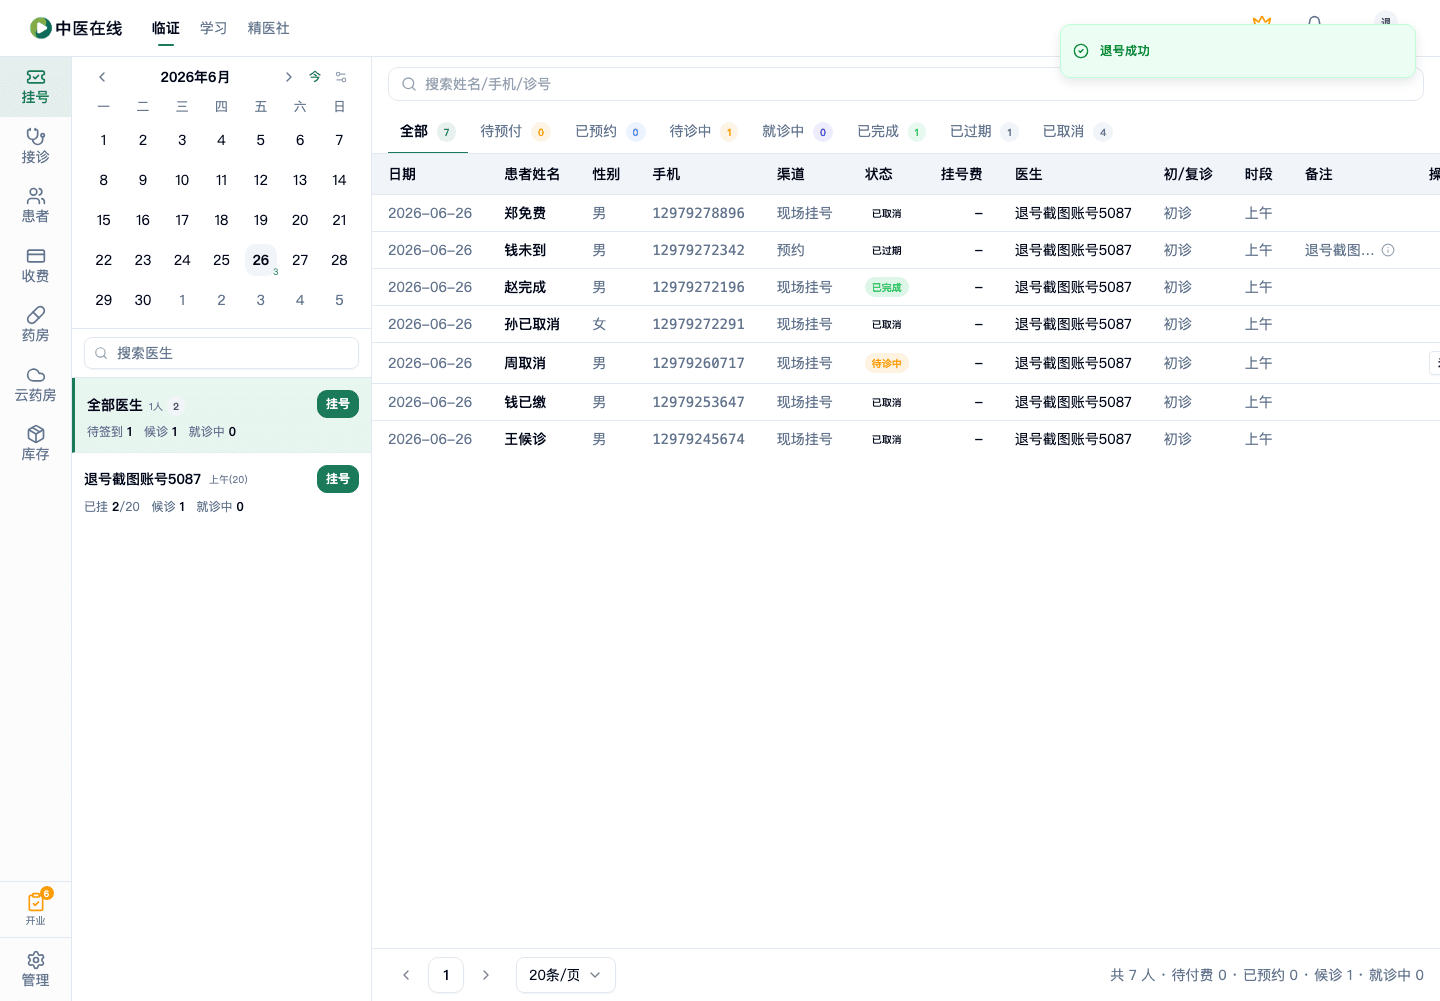The image size is (1440, 1001).
Task: Select the 全部医生 doctor row
Action: (x=222, y=416)
